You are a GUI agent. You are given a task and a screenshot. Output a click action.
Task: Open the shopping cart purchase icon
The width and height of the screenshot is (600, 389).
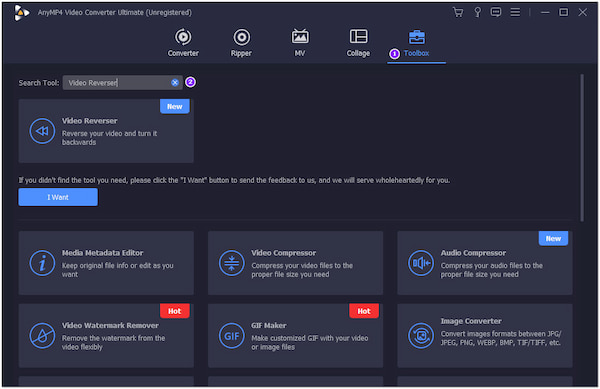click(x=458, y=13)
